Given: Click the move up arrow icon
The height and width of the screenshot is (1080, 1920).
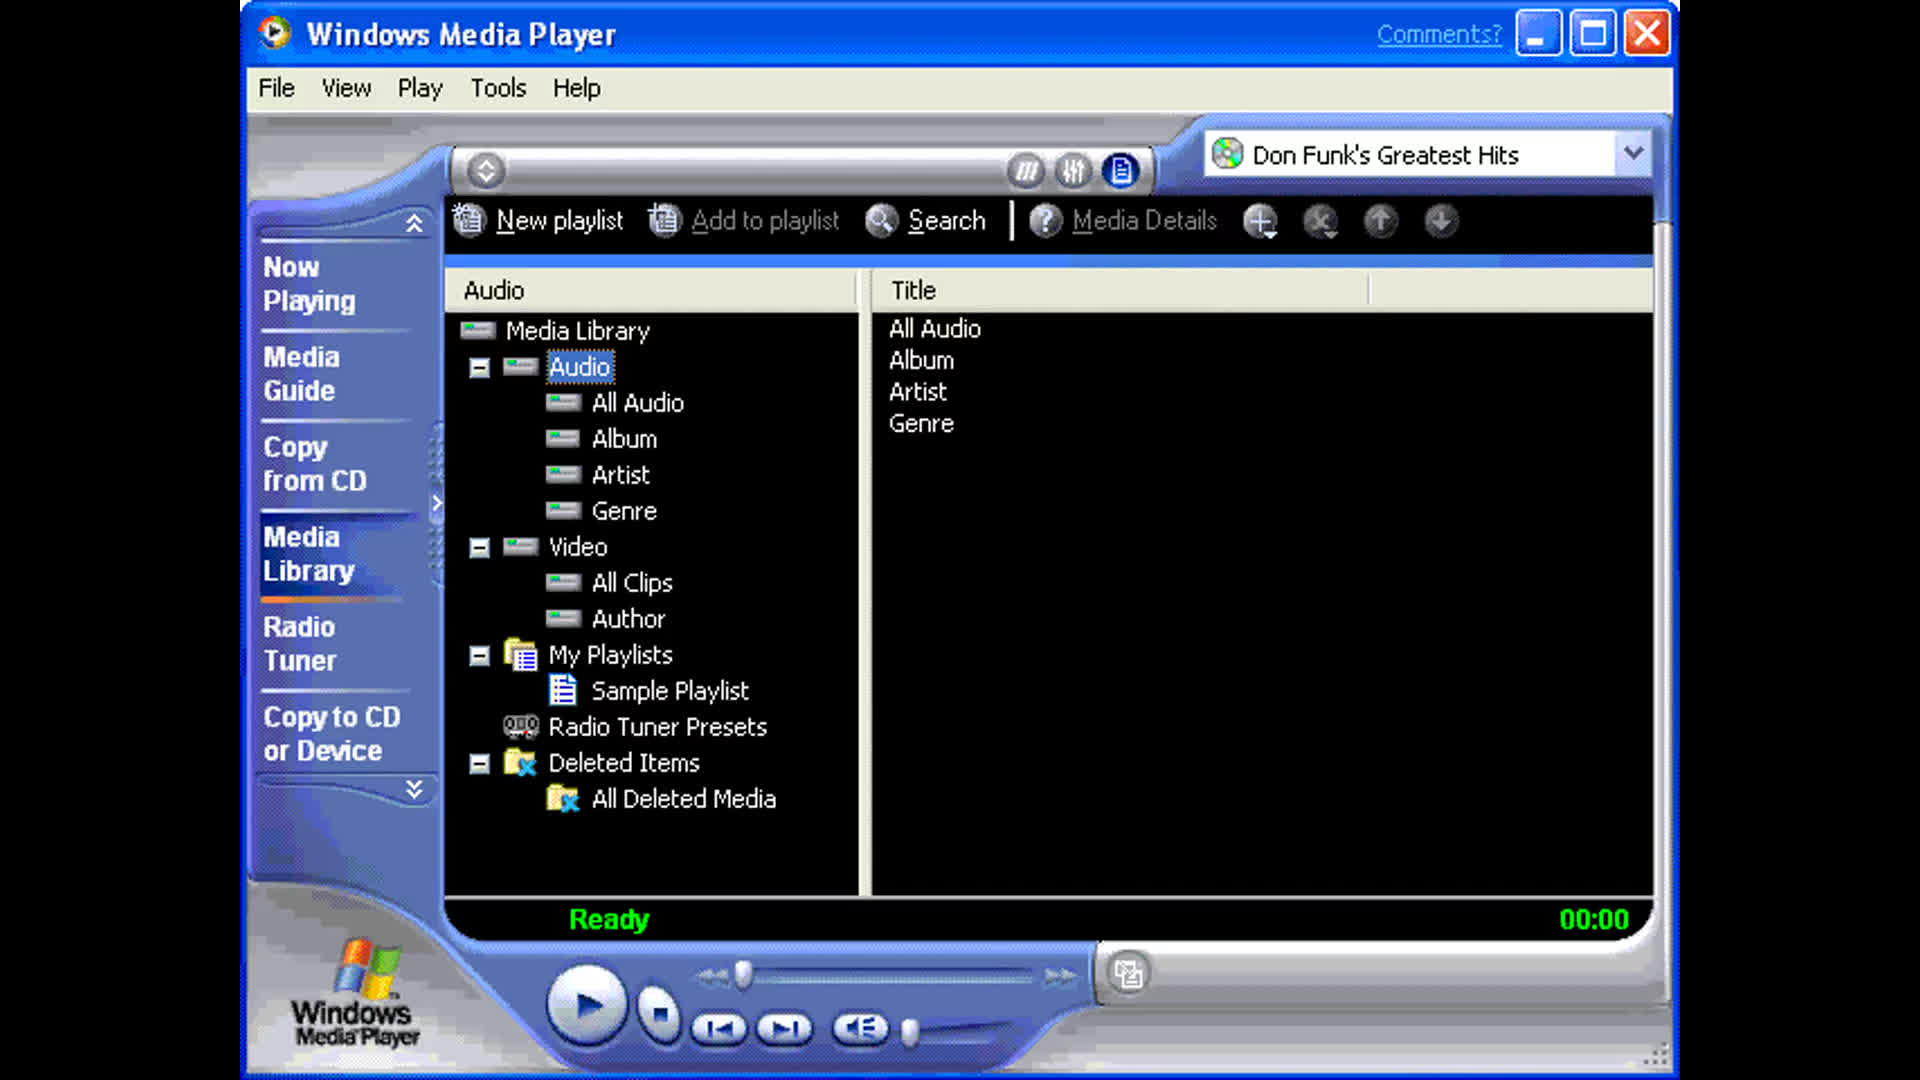Looking at the screenshot, I should 1380,221.
